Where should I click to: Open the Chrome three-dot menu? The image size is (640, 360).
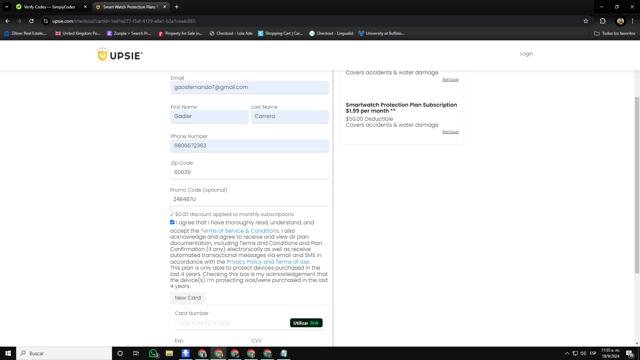coord(633,21)
